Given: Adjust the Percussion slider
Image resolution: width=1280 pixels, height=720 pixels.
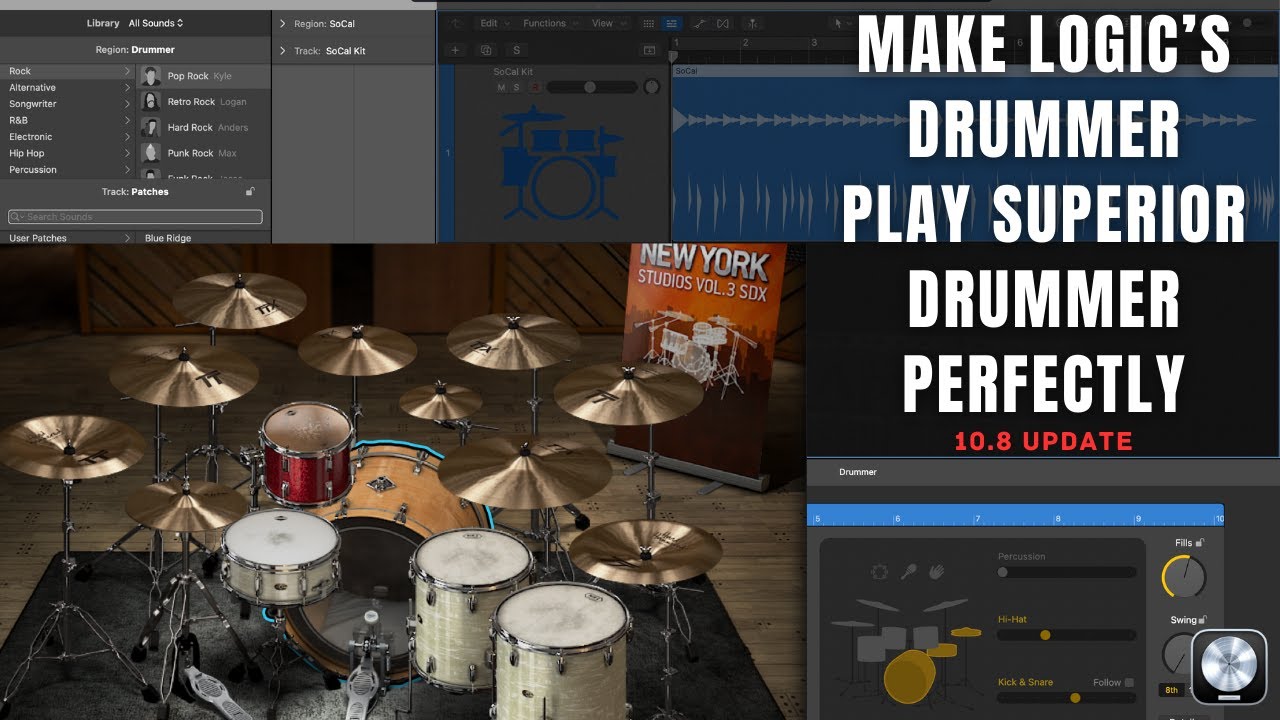Looking at the screenshot, I should click(x=1067, y=572).
